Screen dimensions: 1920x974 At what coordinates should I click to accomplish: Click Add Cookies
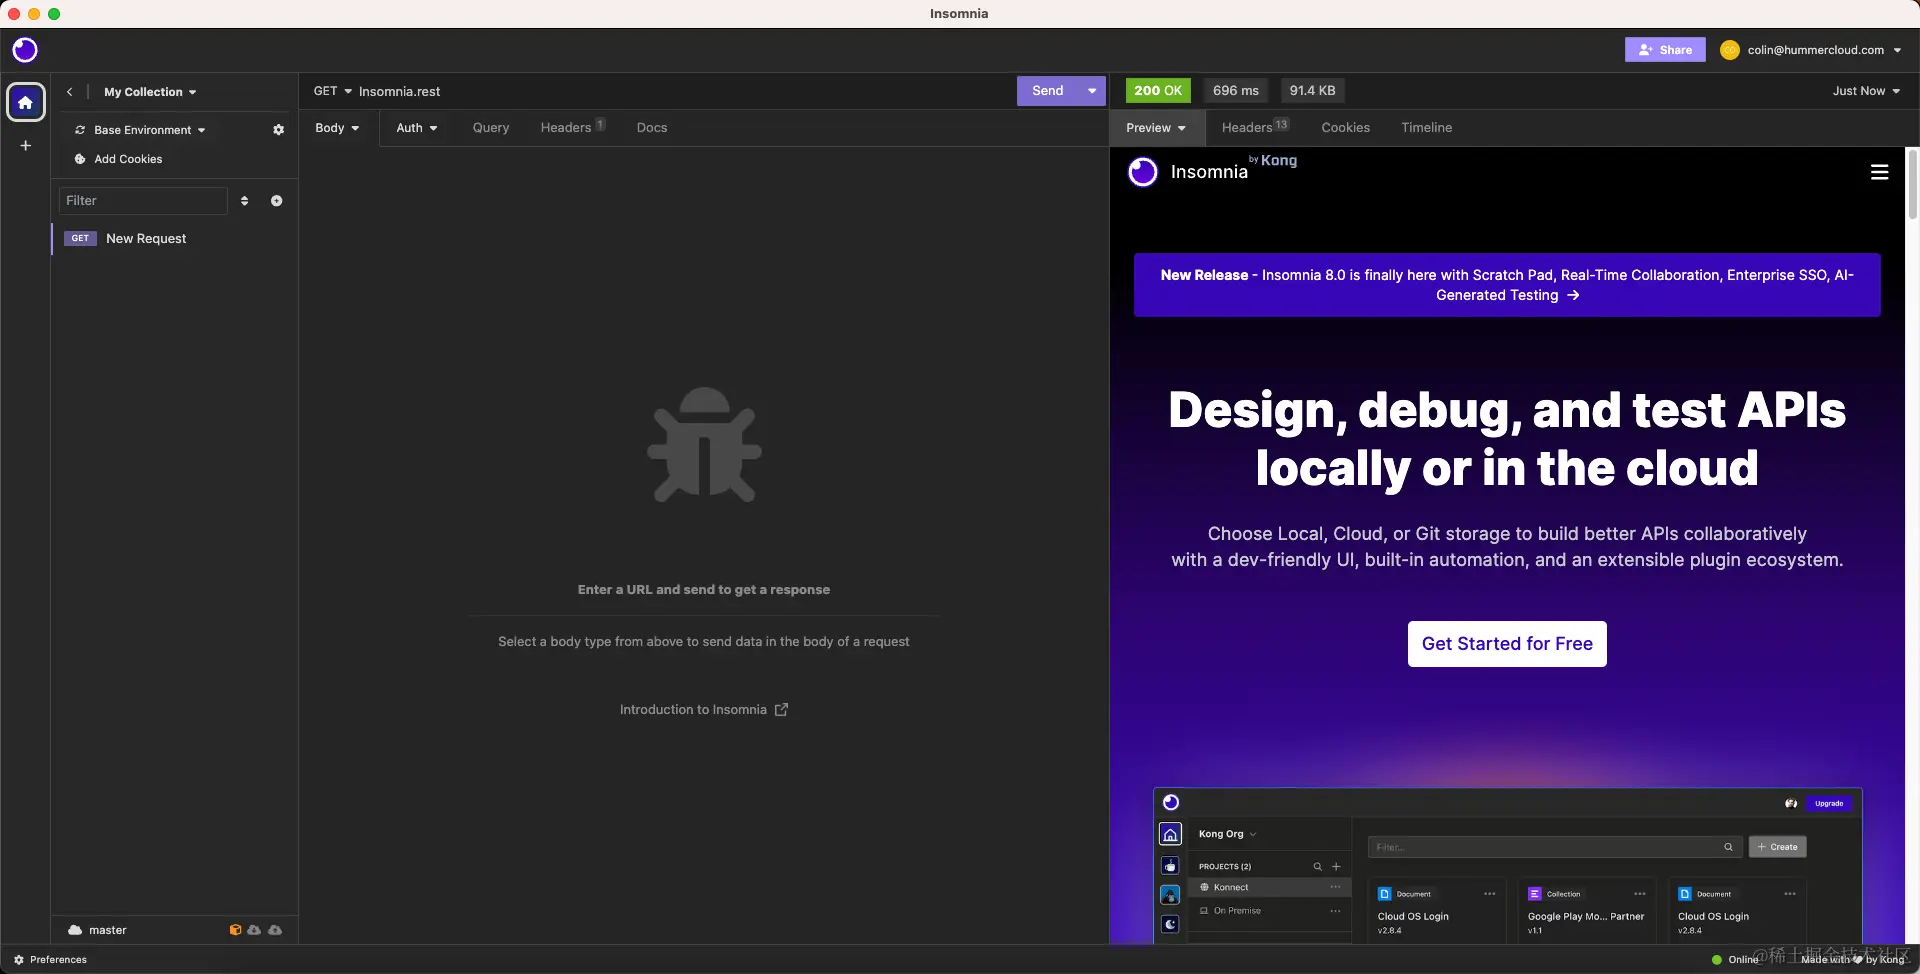pos(118,159)
